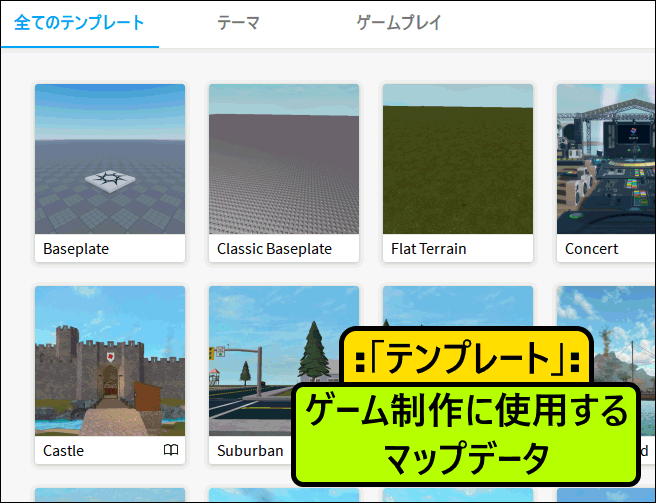The image size is (656, 503).
Task: Click the Castle label text
Action: pos(64,451)
